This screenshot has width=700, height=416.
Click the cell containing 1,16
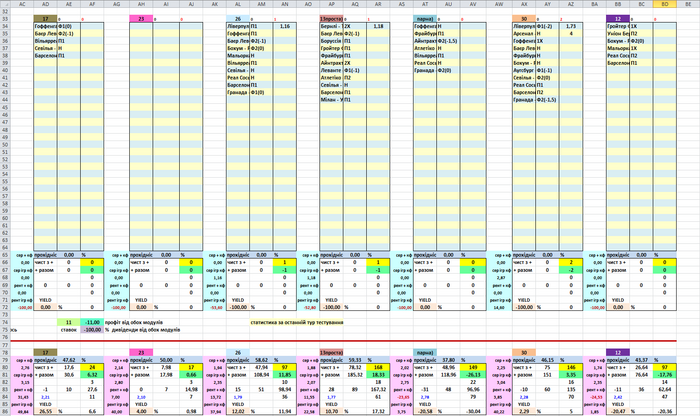tap(285, 26)
